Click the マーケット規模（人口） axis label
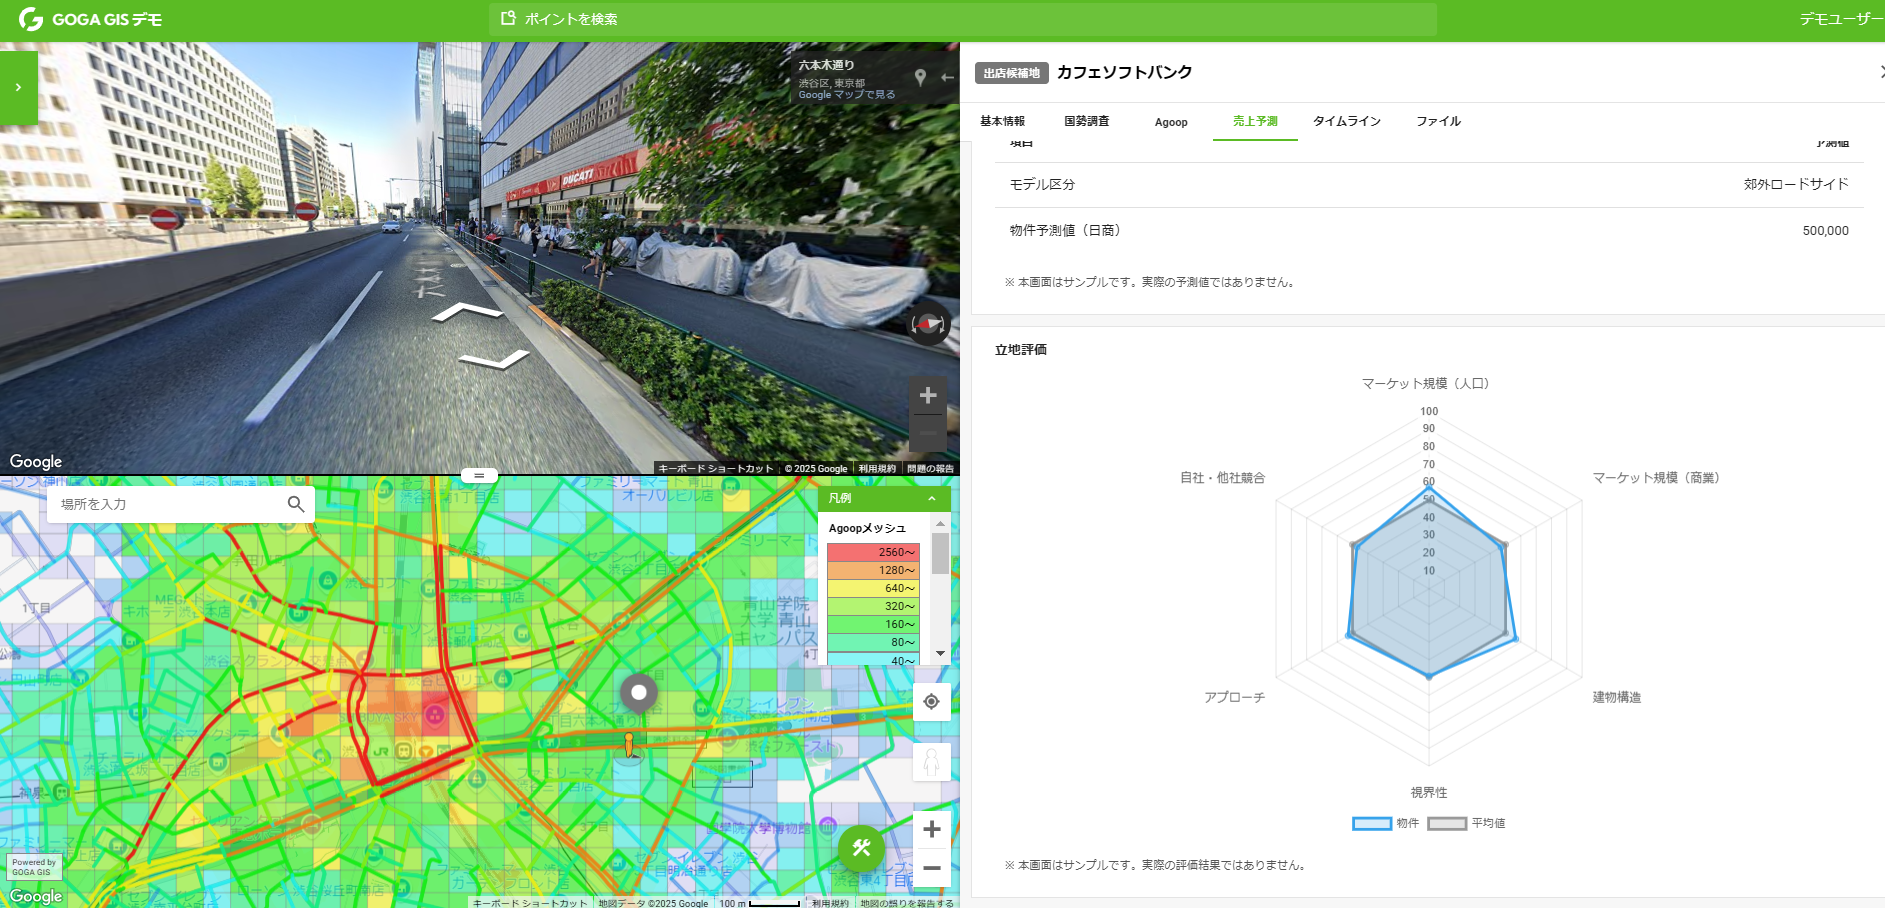 1425,383
